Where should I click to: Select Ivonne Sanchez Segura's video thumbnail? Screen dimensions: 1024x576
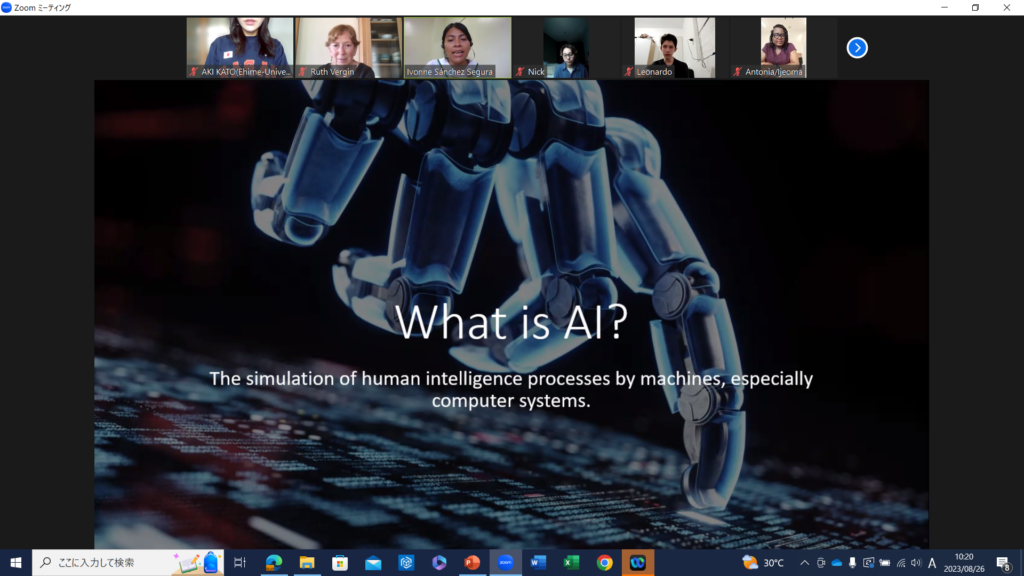[457, 48]
